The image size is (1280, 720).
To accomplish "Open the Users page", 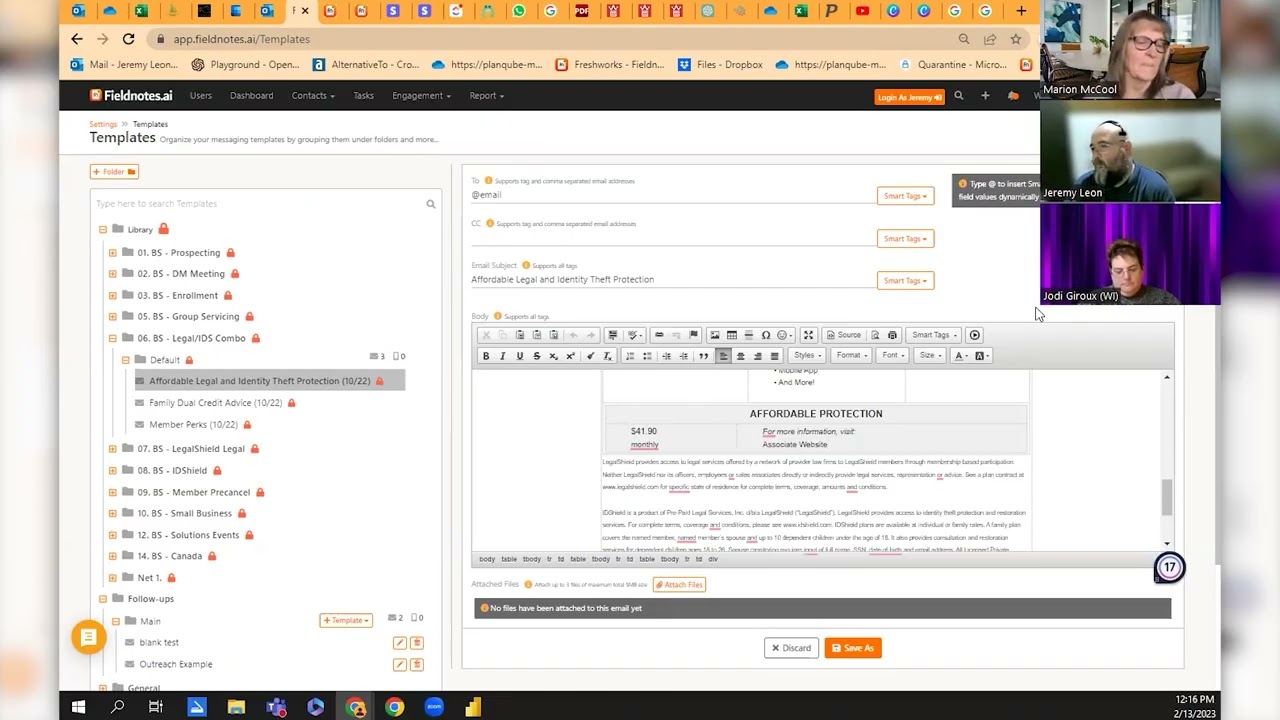I will (201, 96).
